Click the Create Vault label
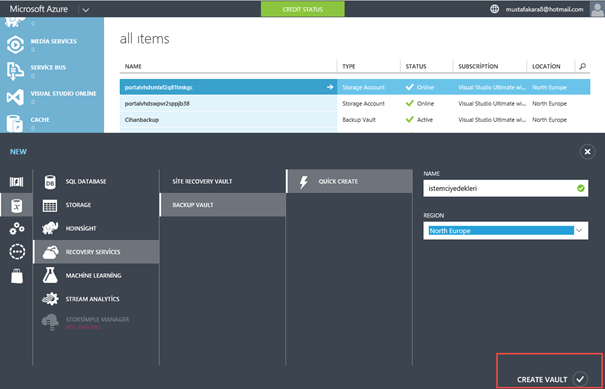The image size is (605, 389). (542, 380)
